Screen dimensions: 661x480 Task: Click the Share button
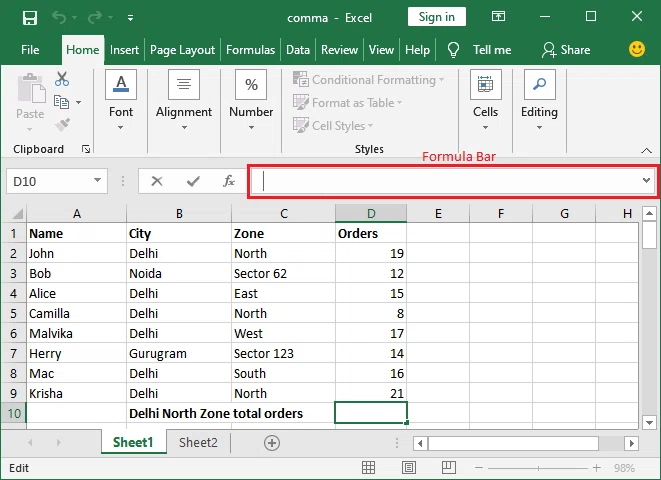pyautogui.click(x=566, y=50)
